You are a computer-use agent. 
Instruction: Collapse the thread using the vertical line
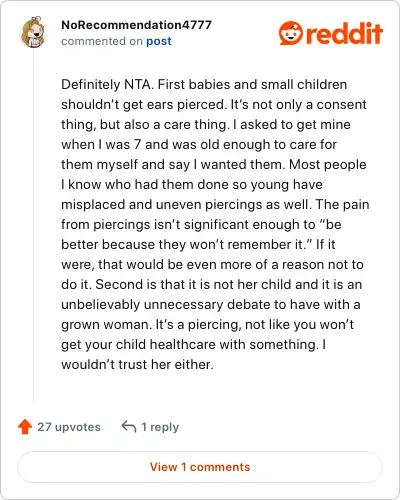33,227
